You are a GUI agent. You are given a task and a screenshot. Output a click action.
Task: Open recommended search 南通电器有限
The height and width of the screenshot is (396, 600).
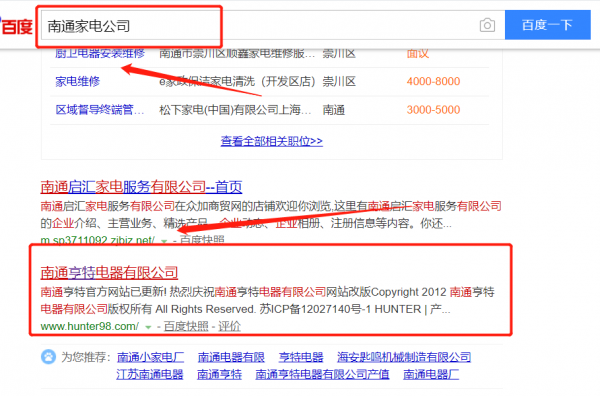(x=231, y=357)
